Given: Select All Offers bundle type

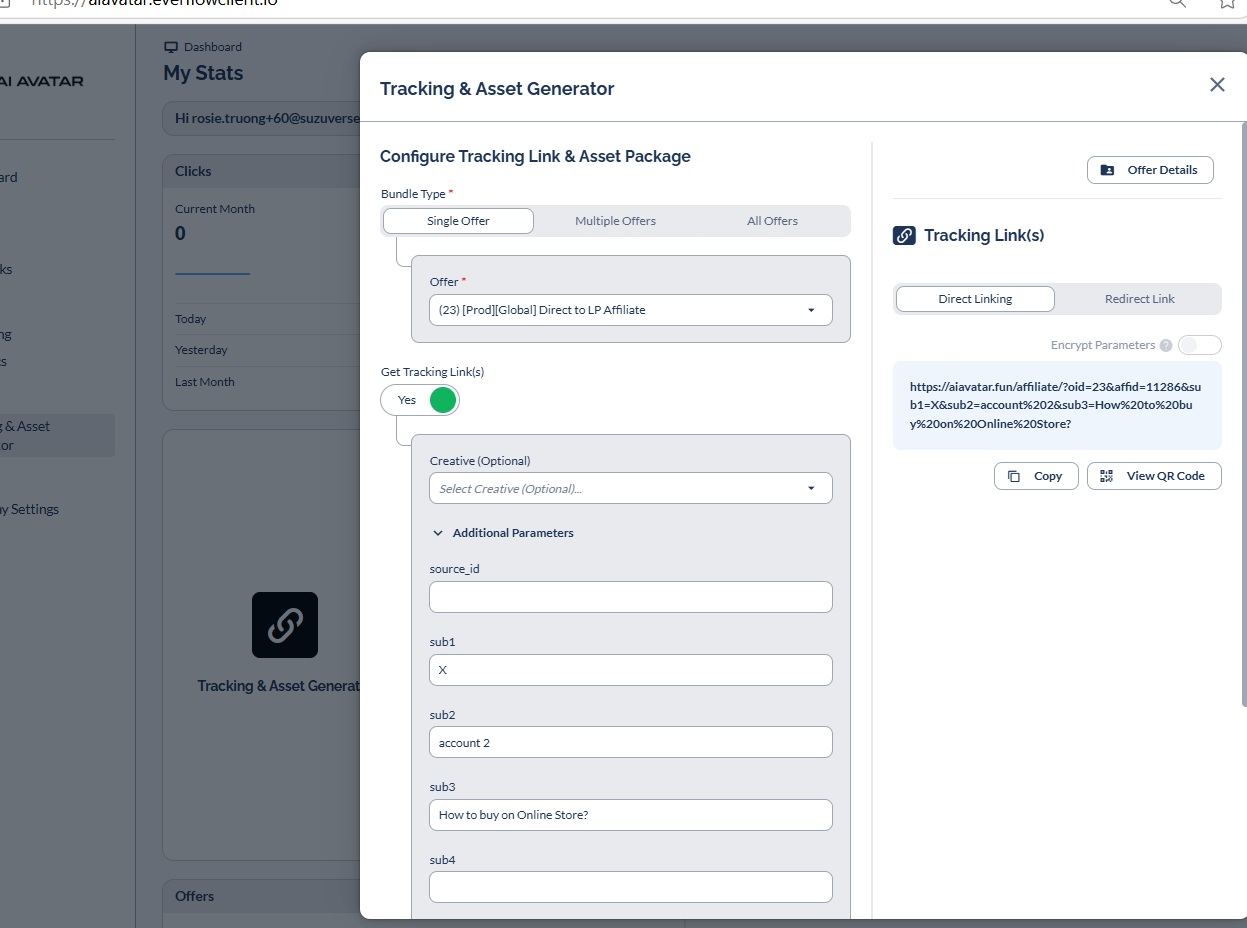Looking at the screenshot, I should 772,221.
